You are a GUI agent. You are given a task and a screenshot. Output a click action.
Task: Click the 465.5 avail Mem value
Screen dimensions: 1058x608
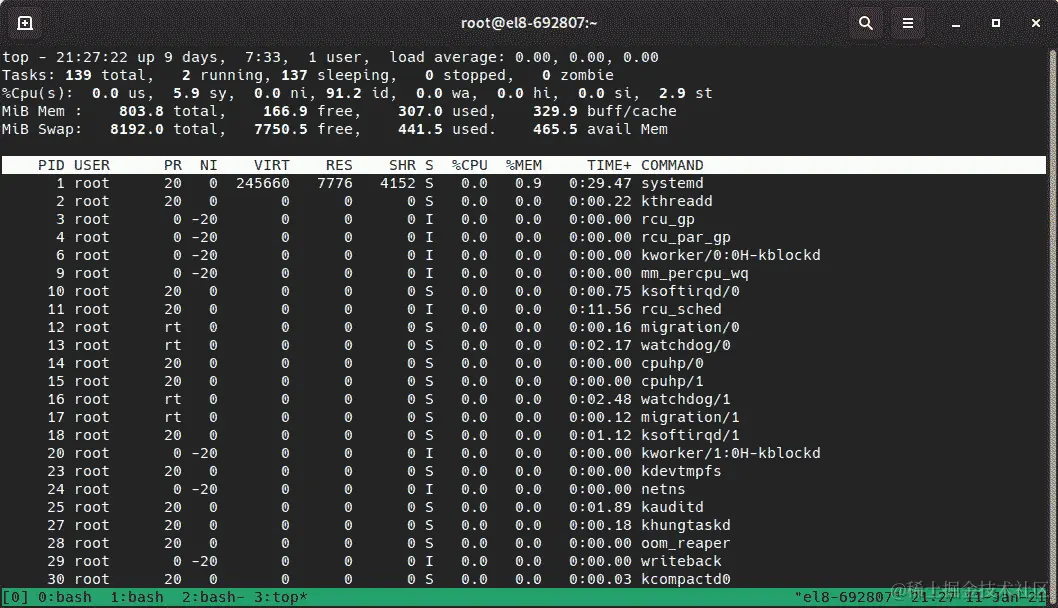pos(601,129)
